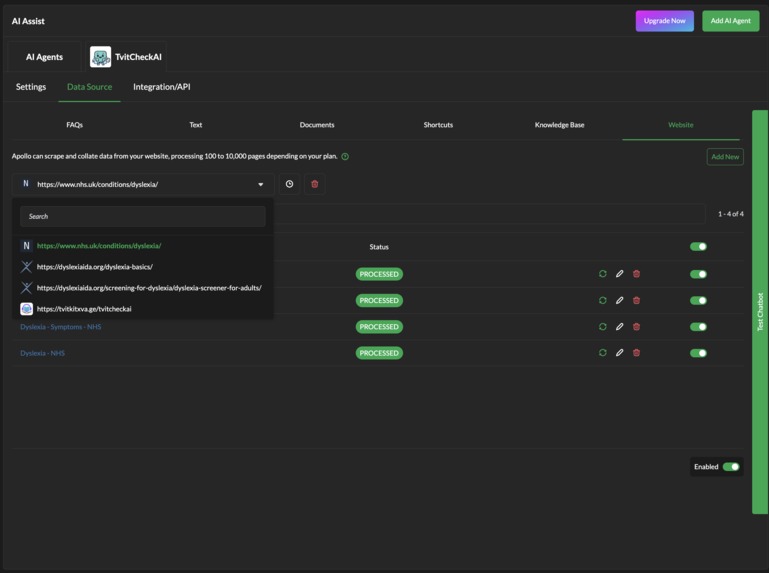This screenshot has width=769, height=573.
Task: Click the Status column header
Action: [x=379, y=247]
